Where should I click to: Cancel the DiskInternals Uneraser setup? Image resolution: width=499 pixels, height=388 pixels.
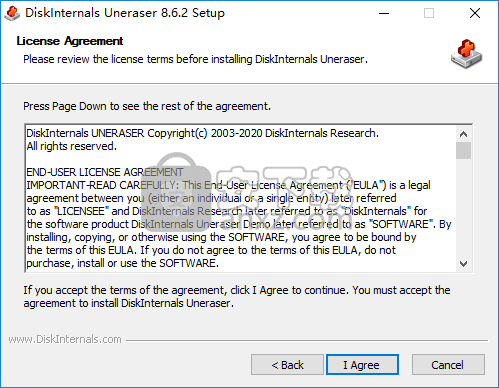coord(448,365)
